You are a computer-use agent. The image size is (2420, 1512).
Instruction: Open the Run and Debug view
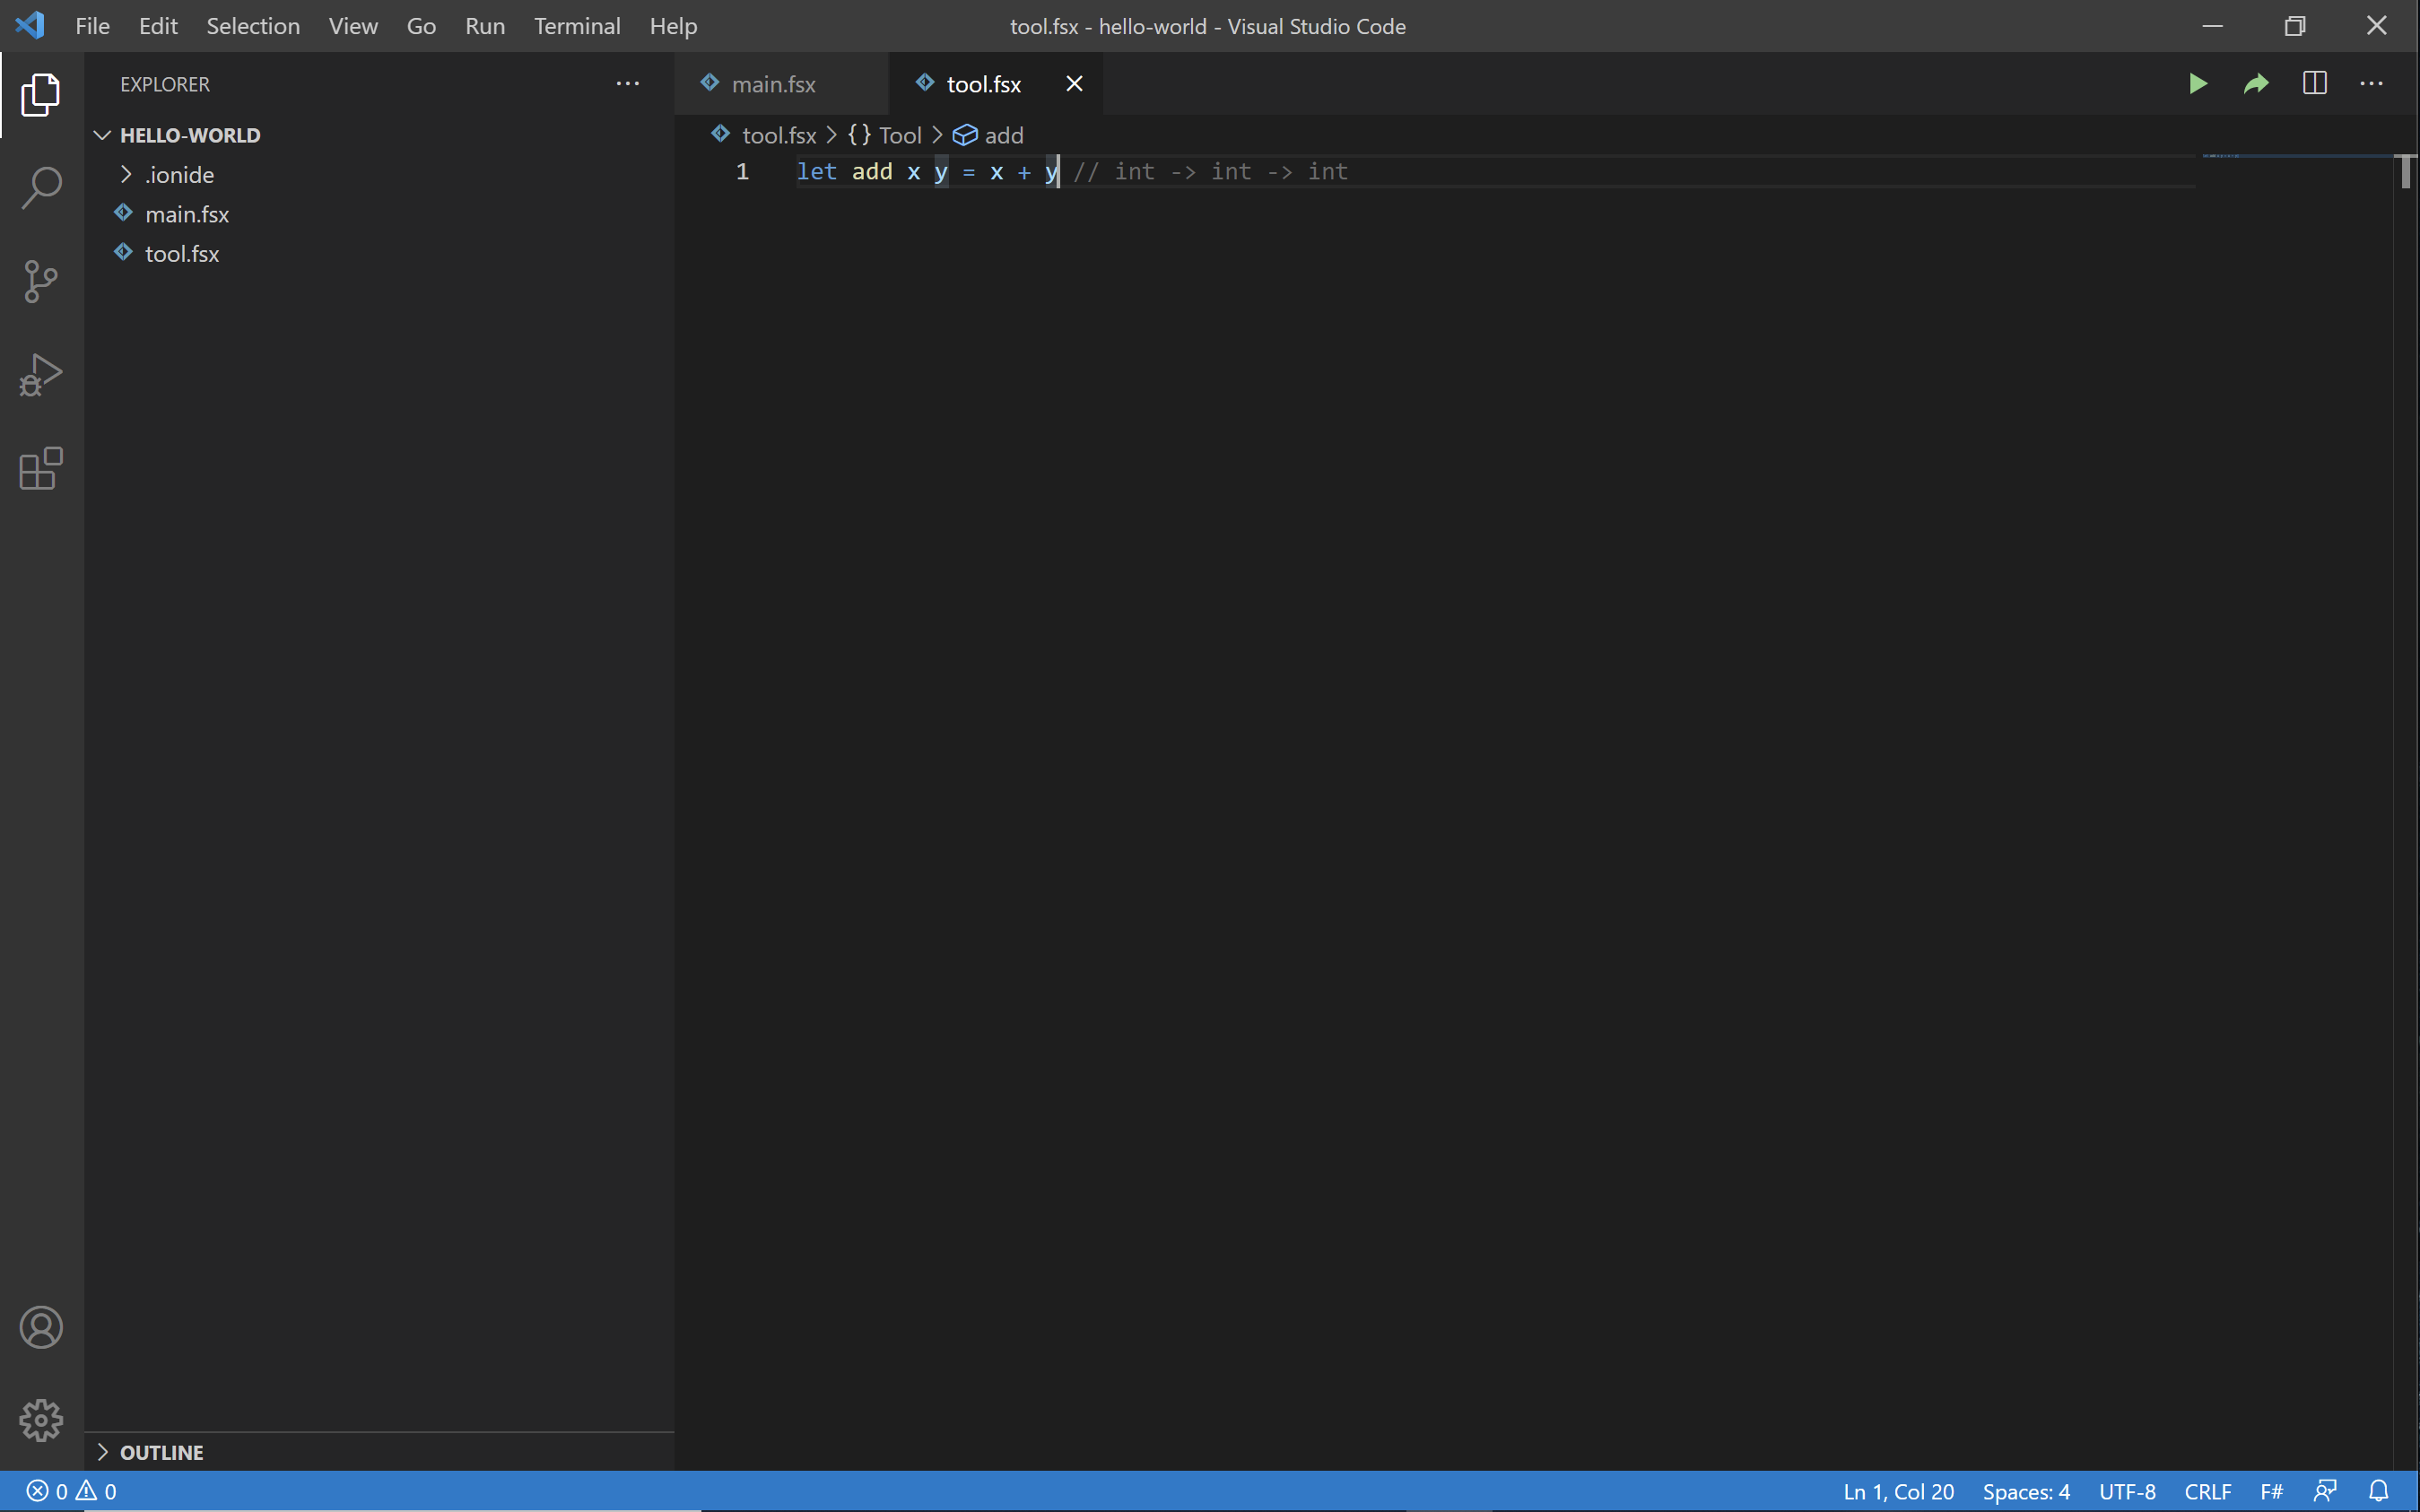coord(41,375)
